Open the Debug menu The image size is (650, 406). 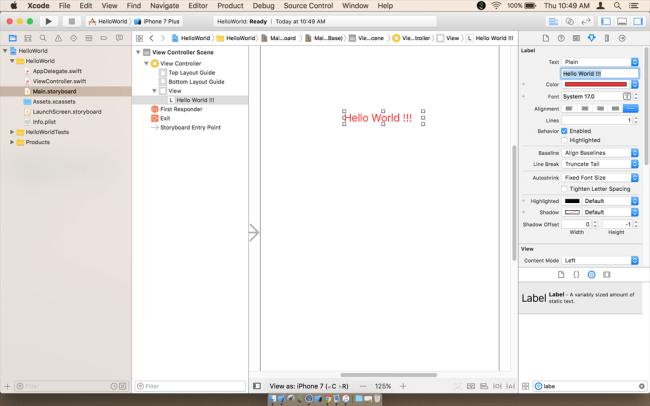(x=263, y=6)
